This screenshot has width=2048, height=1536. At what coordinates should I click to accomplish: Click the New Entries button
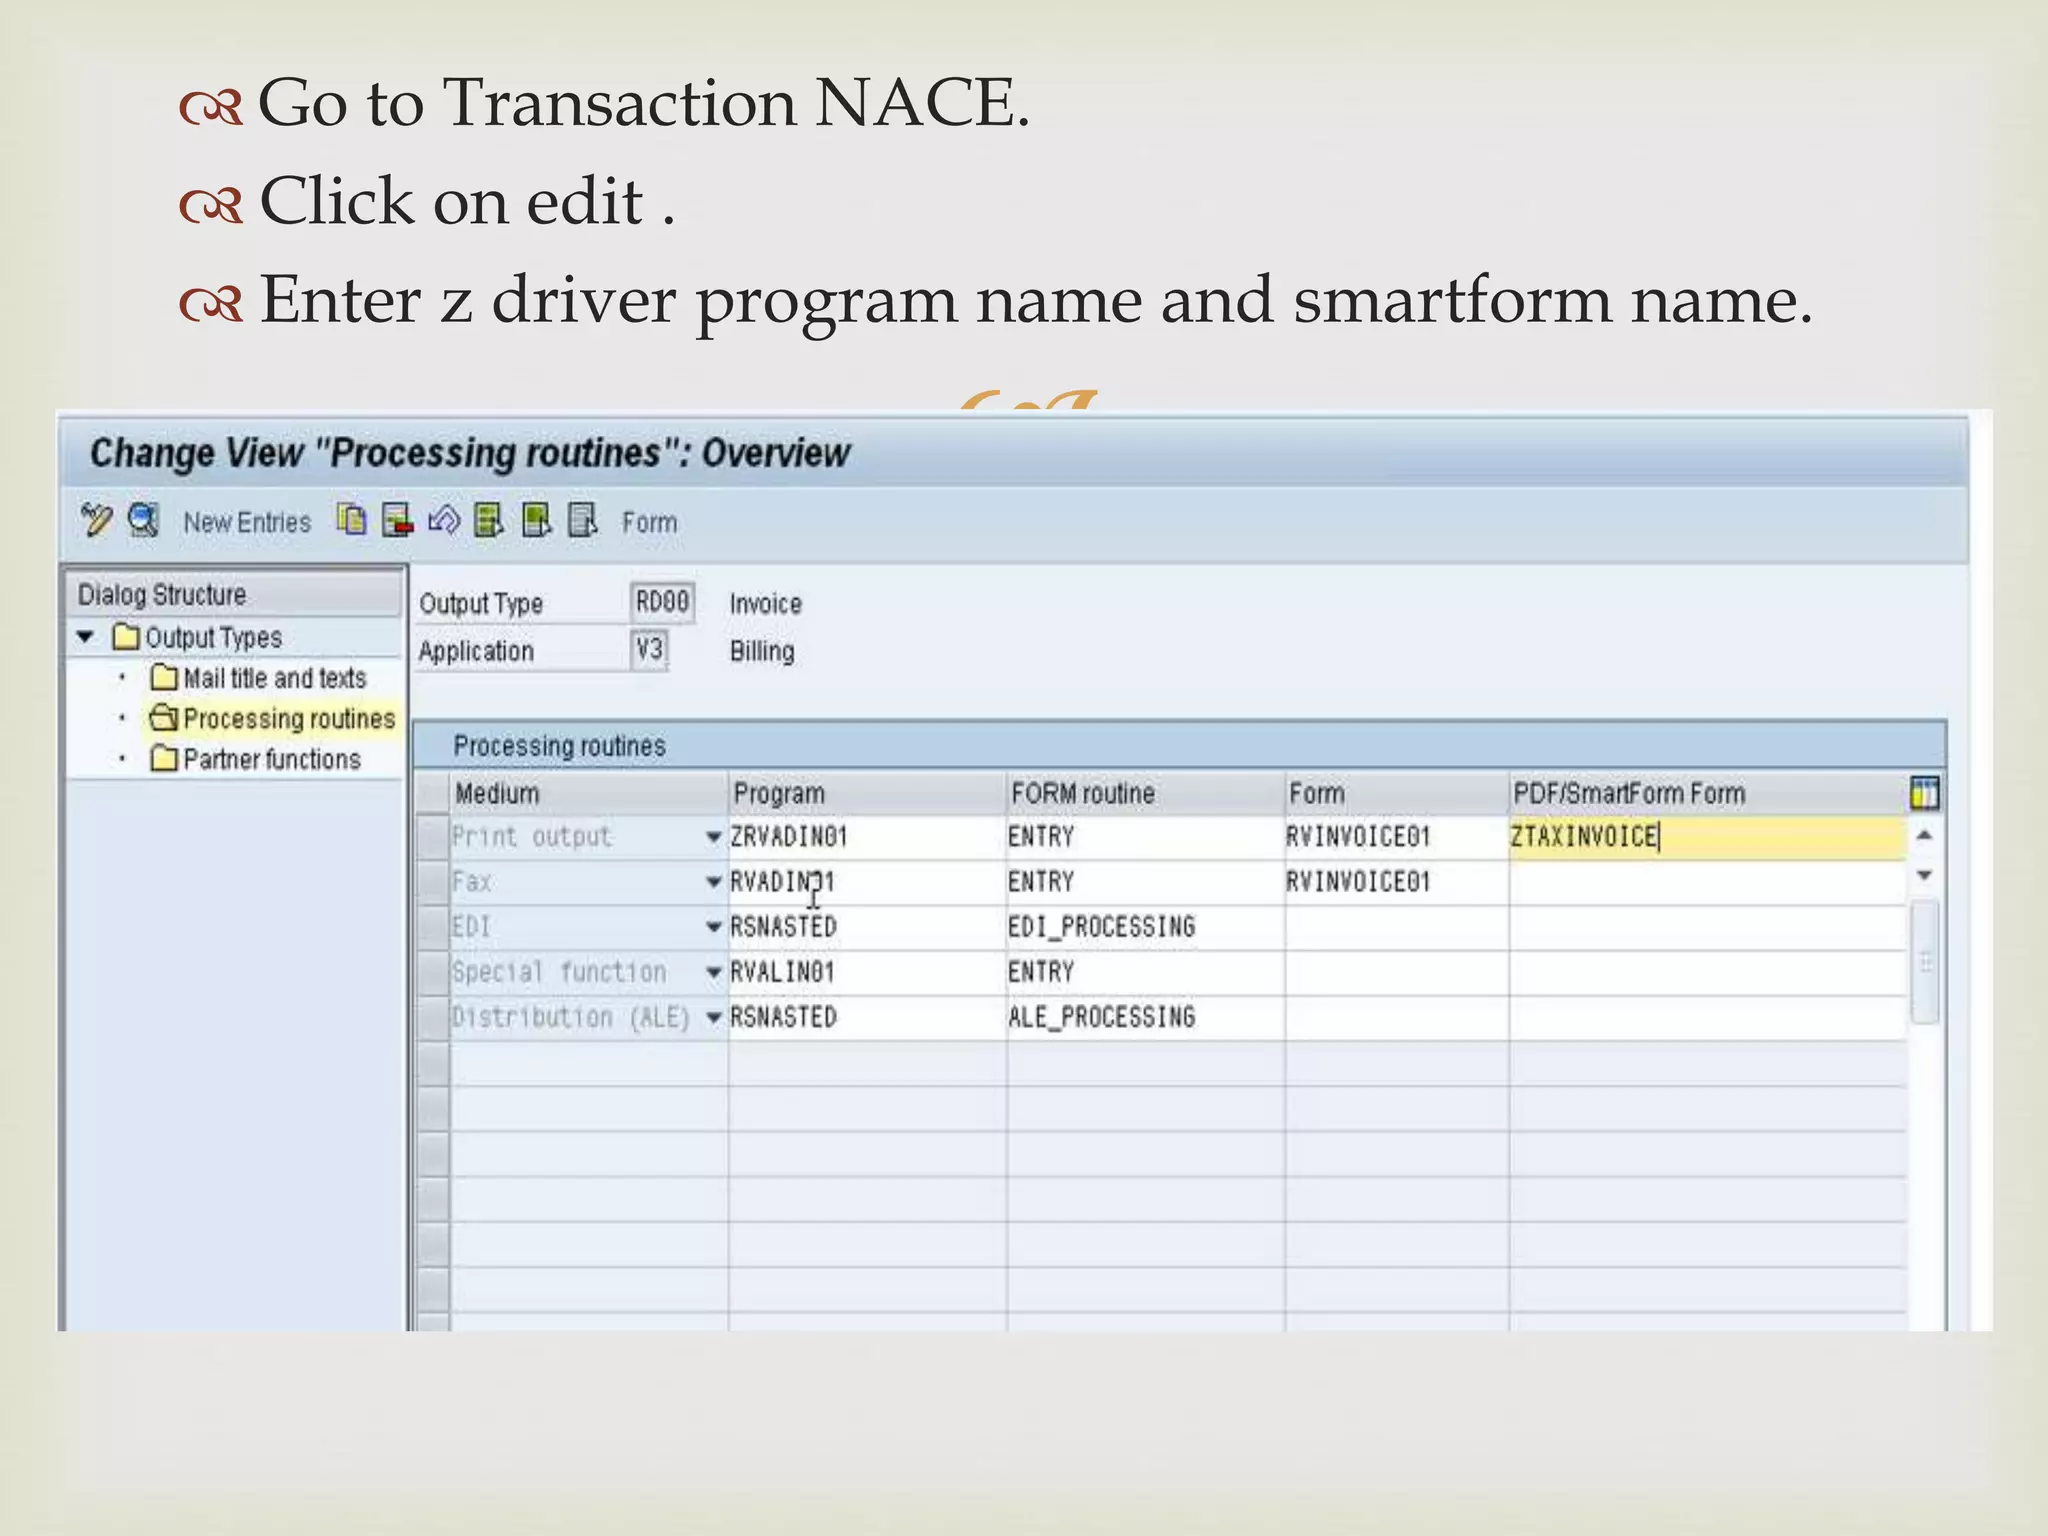(247, 522)
